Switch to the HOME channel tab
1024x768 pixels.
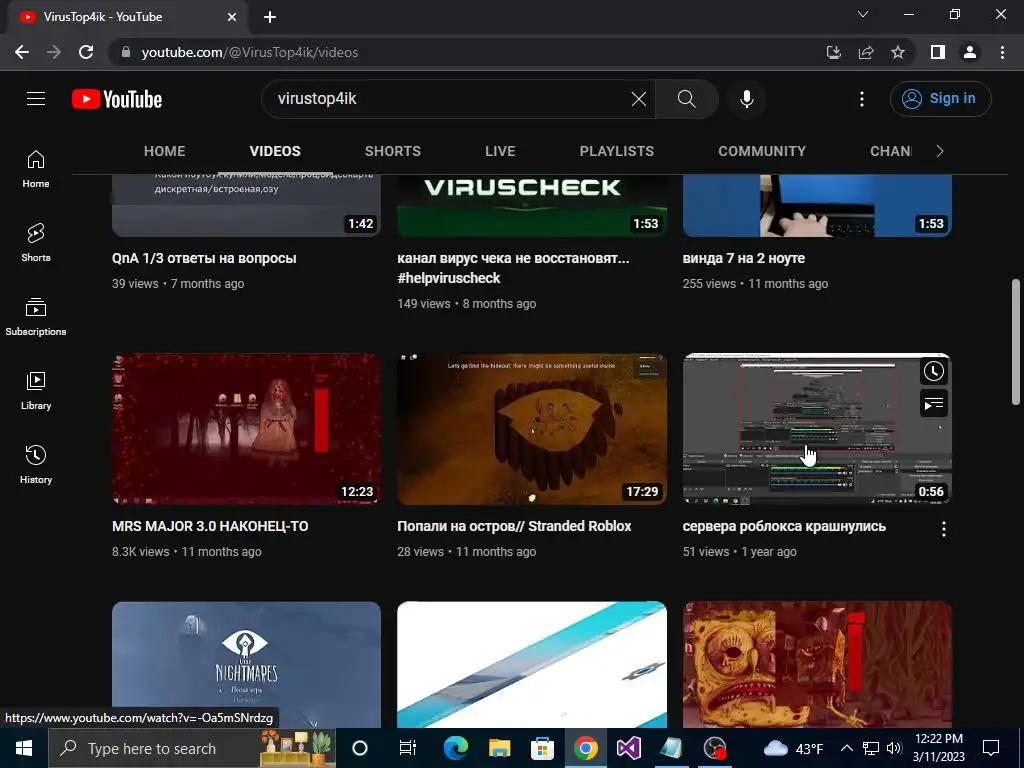coord(165,151)
